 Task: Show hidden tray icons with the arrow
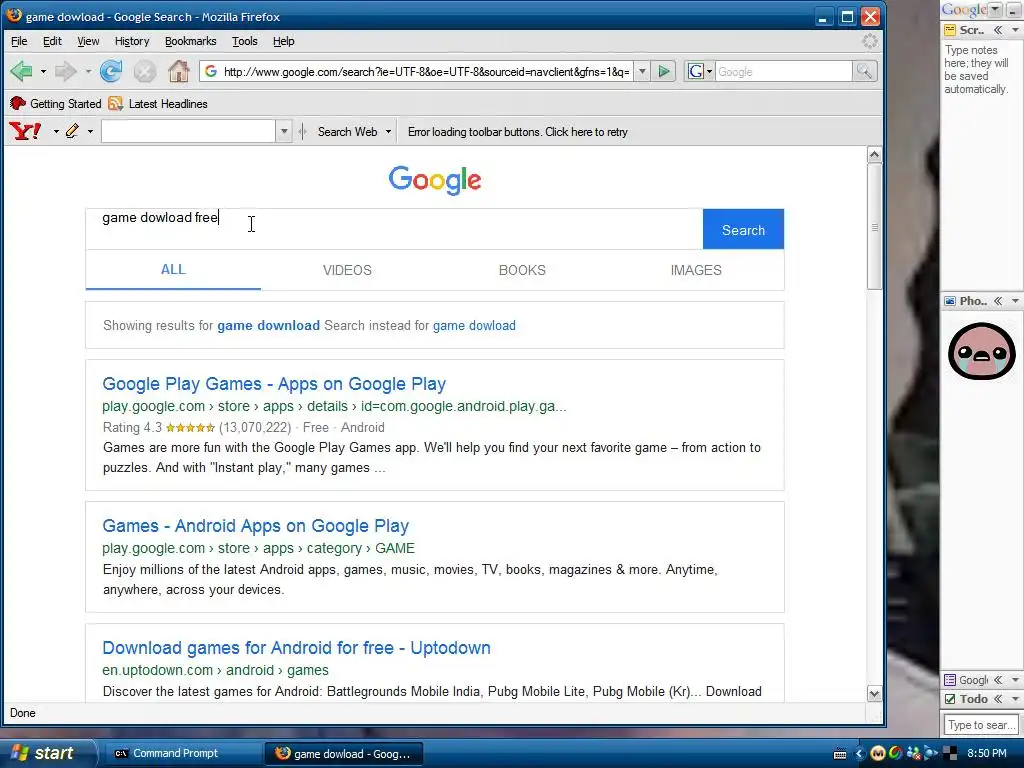click(859, 754)
